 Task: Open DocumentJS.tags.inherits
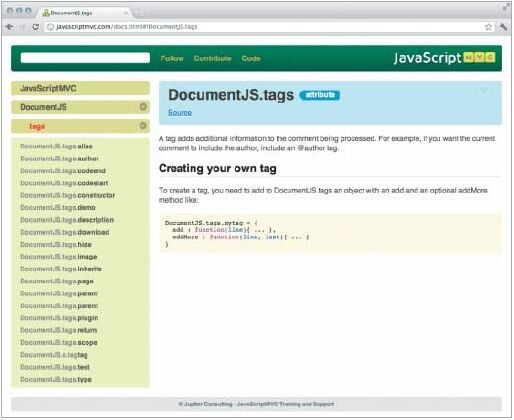[61, 269]
